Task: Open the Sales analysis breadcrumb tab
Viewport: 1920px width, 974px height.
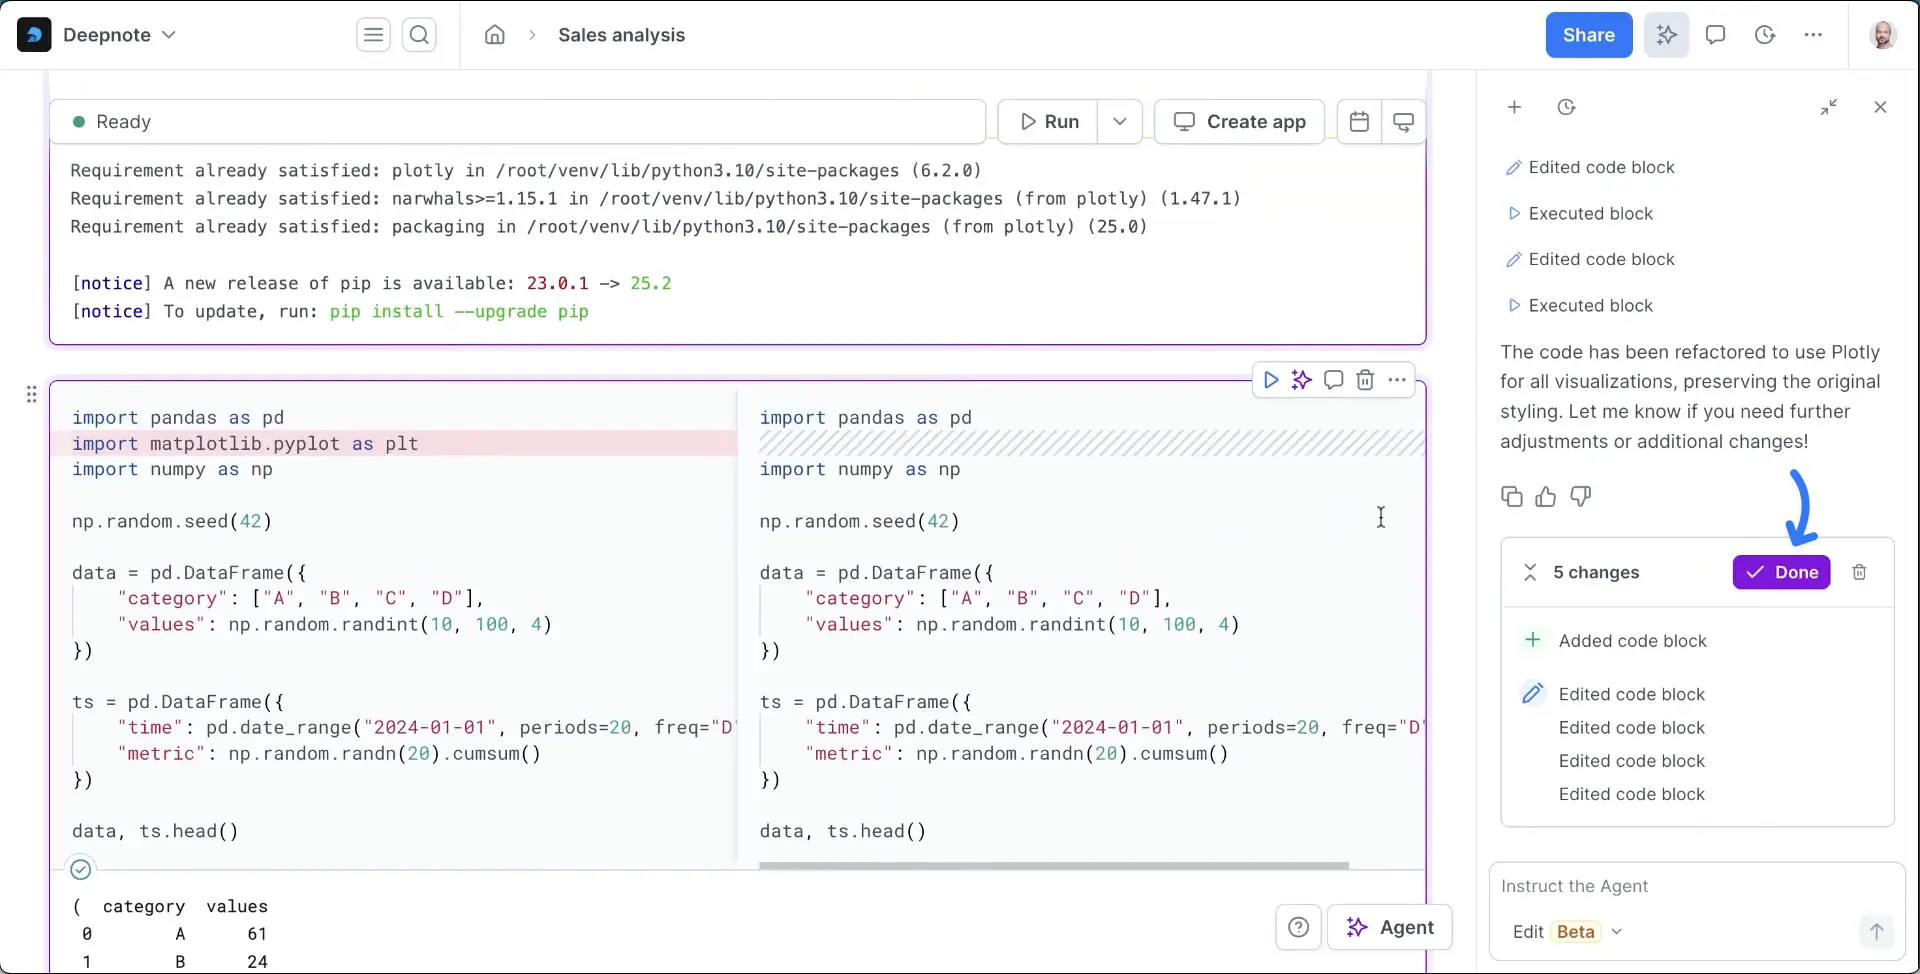Action: 621,35
